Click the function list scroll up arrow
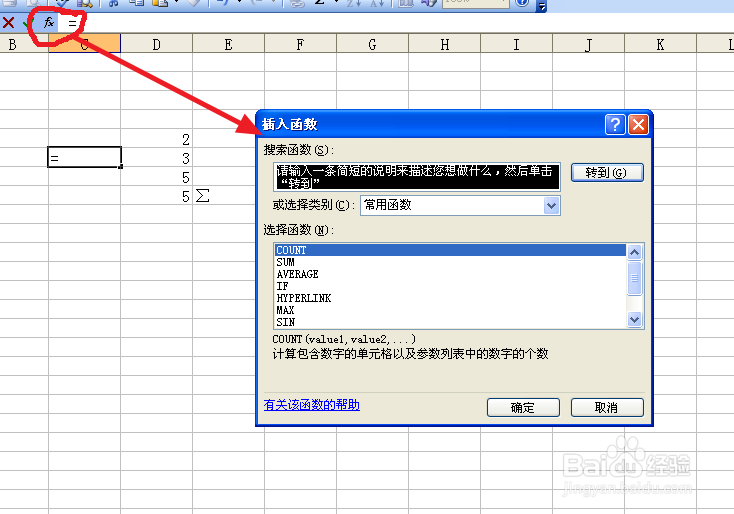This screenshot has height=514, width=734. (634, 253)
